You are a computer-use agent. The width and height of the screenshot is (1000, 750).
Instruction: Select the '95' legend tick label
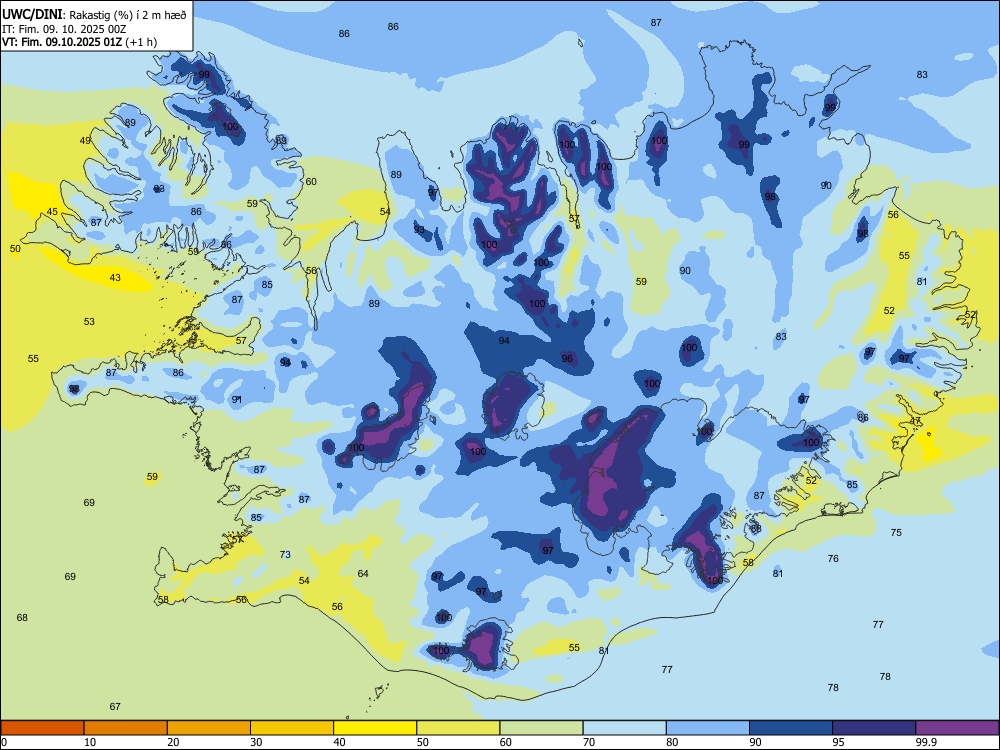pyautogui.click(x=838, y=742)
